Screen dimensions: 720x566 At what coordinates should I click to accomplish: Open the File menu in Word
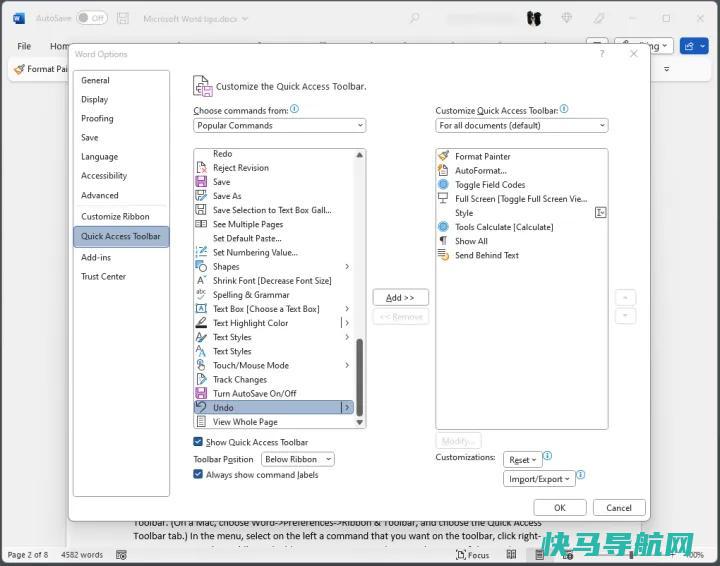coord(24,46)
